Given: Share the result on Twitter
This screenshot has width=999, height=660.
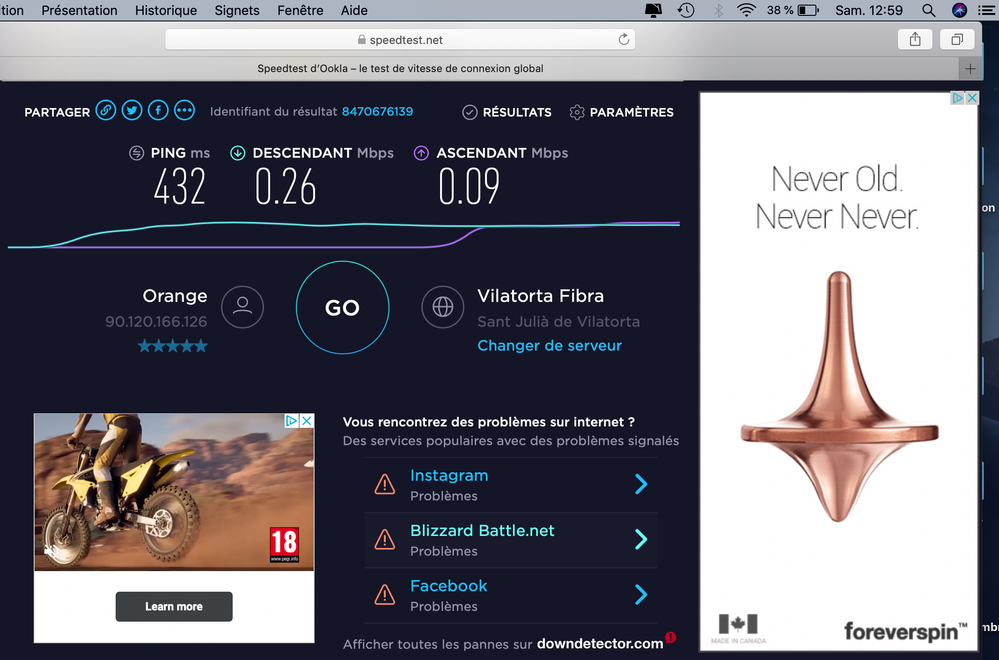Looking at the screenshot, I should pos(132,111).
